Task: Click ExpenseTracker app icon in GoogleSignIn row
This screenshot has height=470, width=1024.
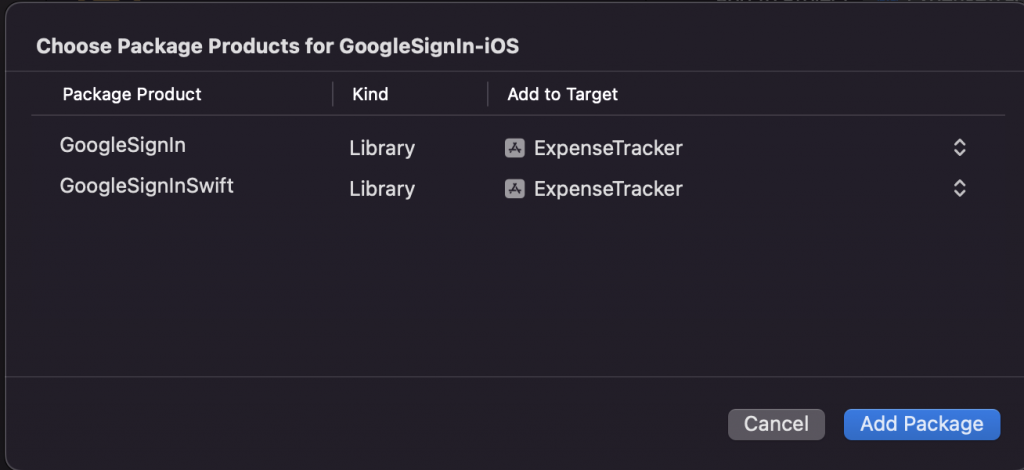Action: pyautogui.click(x=515, y=148)
